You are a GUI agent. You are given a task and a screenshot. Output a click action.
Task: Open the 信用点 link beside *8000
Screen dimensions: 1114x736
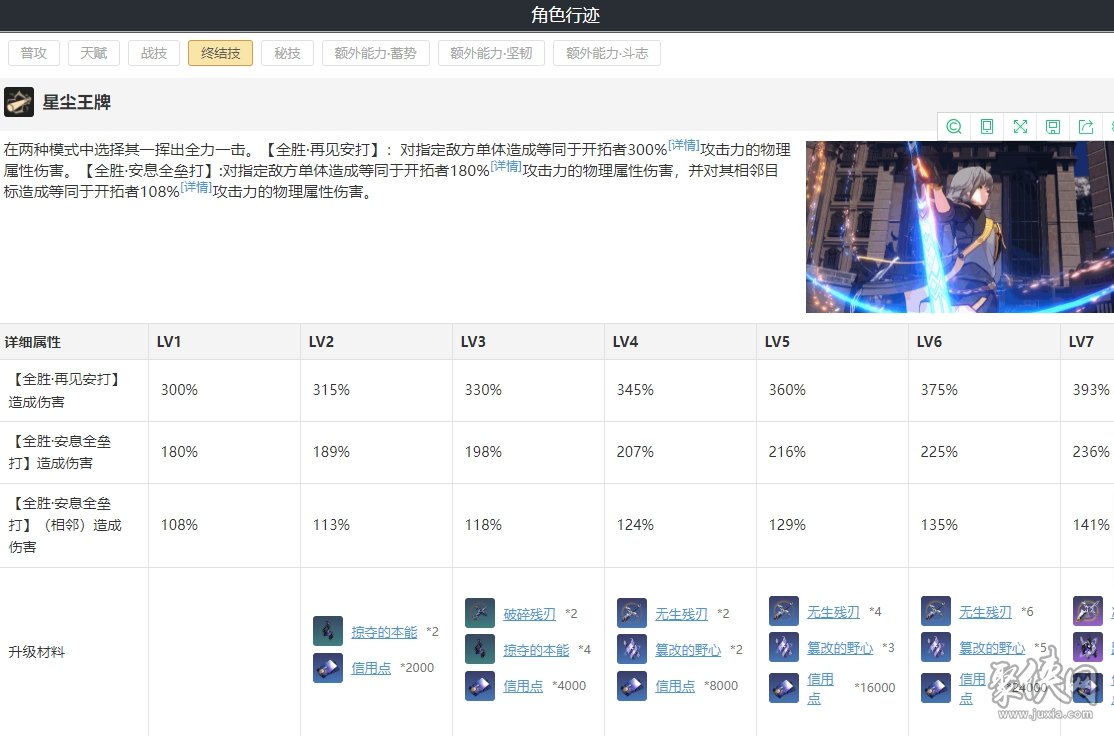tap(675, 686)
